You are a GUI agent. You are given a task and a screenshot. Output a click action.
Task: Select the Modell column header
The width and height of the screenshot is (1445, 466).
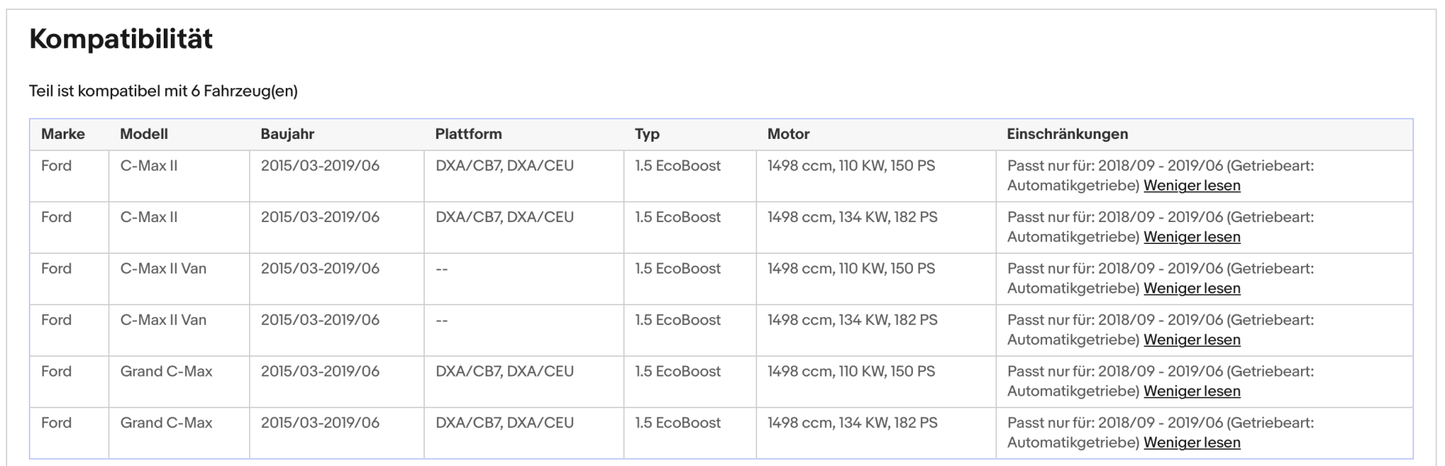click(x=144, y=134)
